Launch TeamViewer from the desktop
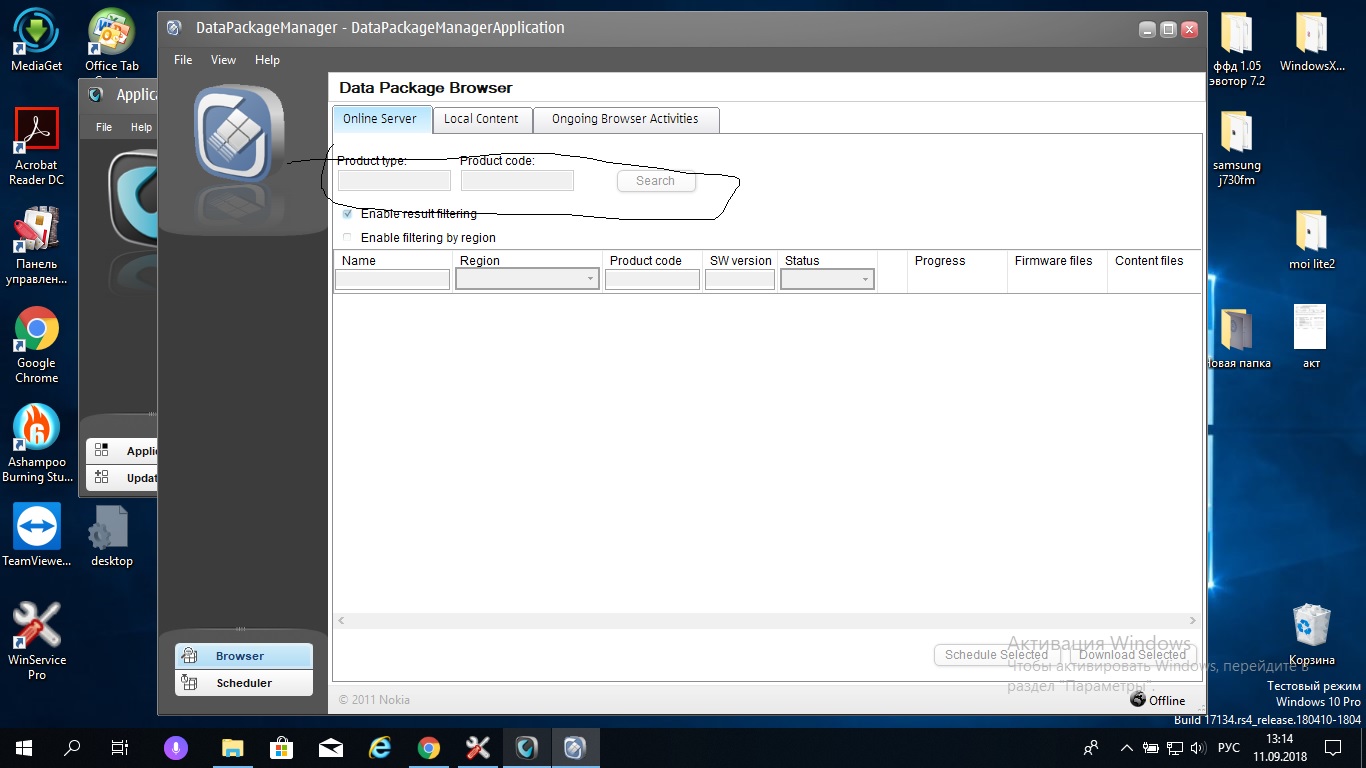This screenshot has height=768, width=1366. [x=37, y=527]
